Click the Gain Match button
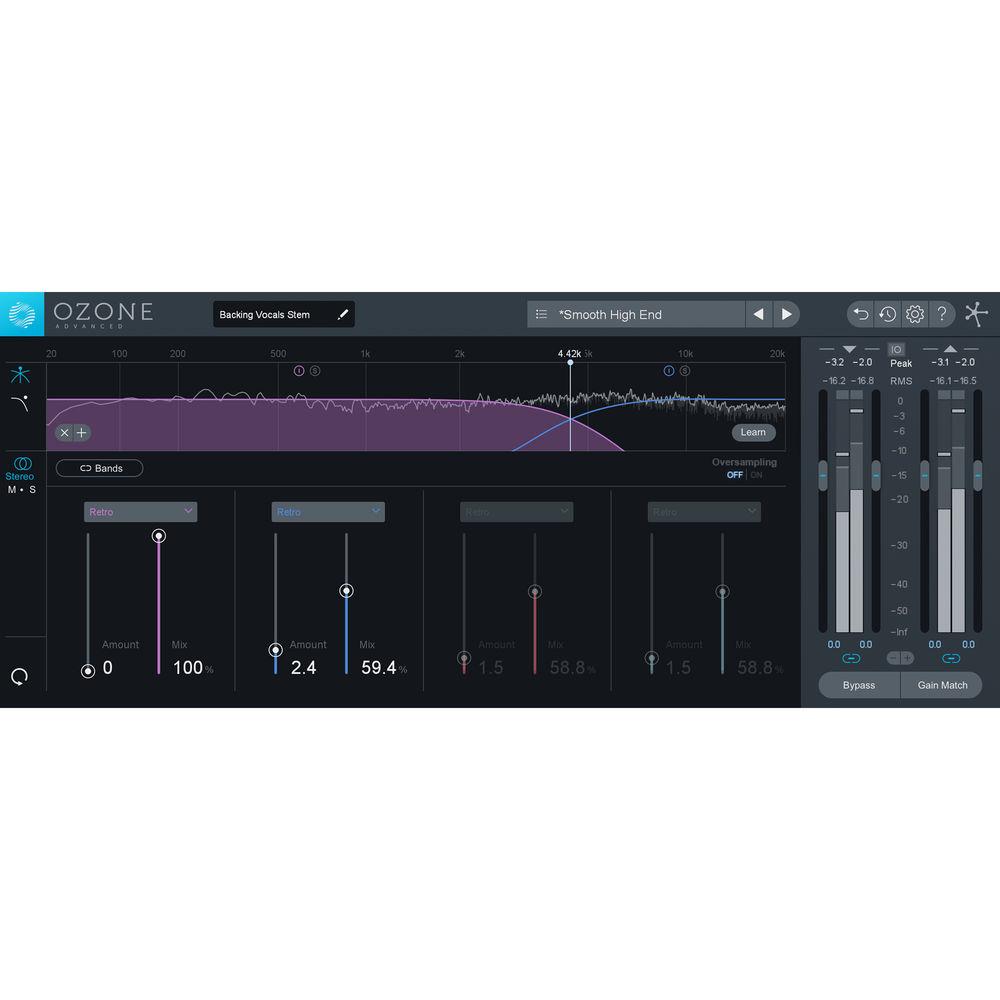1000x1000 pixels. [941, 685]
